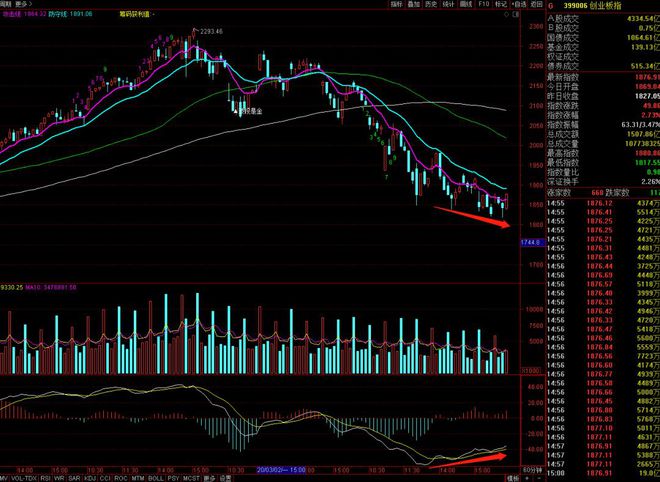Open the 周期 period selector
Image resolution: width=660 pixels, height=482 pixels.
click(x=6, y=5)
